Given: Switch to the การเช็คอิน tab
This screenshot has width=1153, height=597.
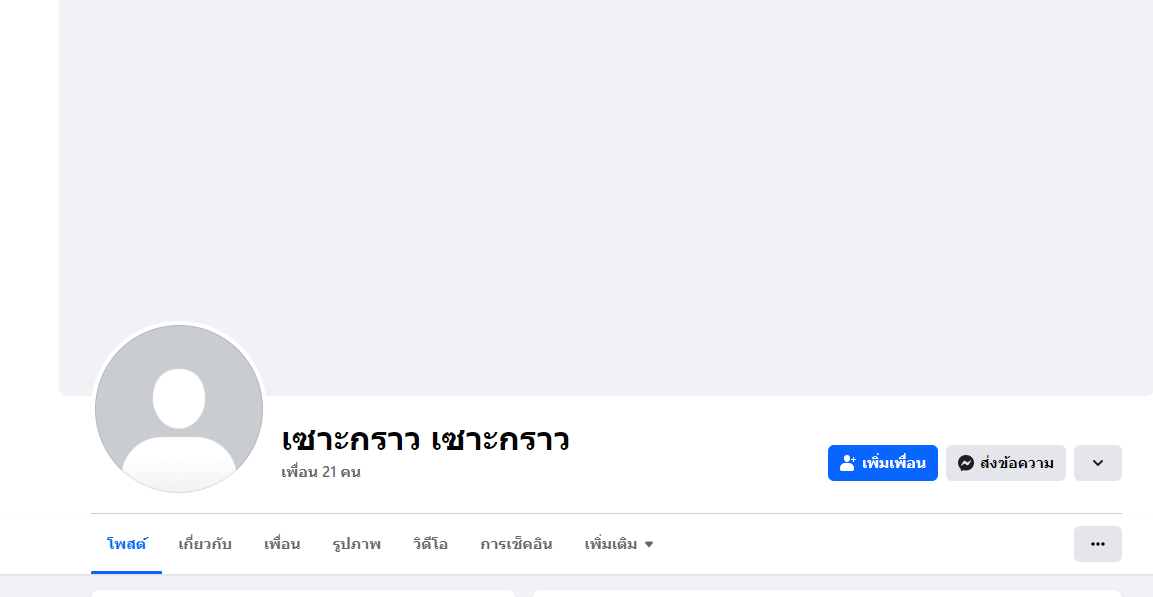Looking at the screenshot, I should pos(516,544).
